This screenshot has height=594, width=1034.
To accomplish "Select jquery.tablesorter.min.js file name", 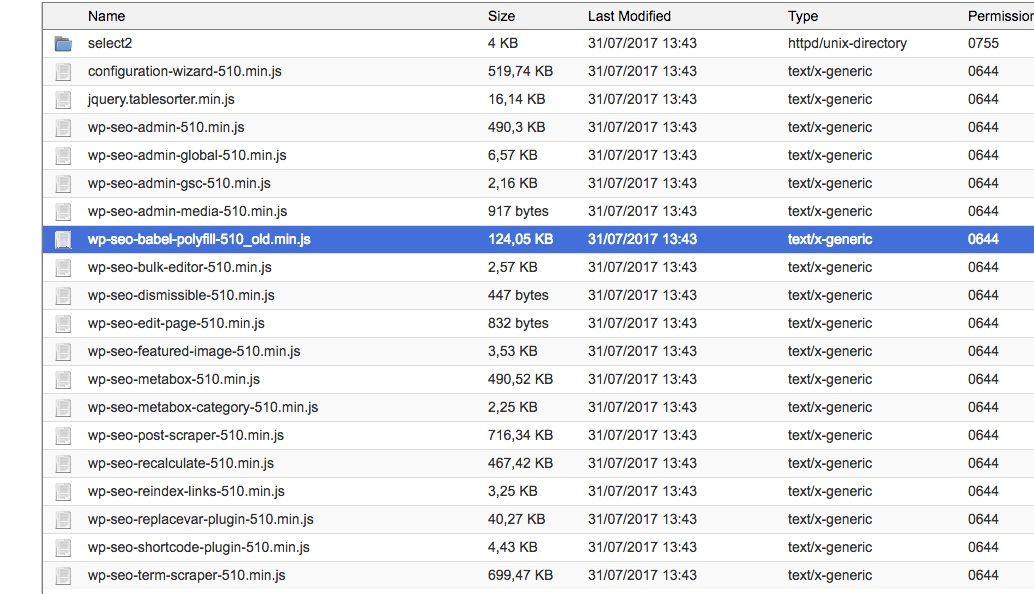I will [x=161, y=100].
